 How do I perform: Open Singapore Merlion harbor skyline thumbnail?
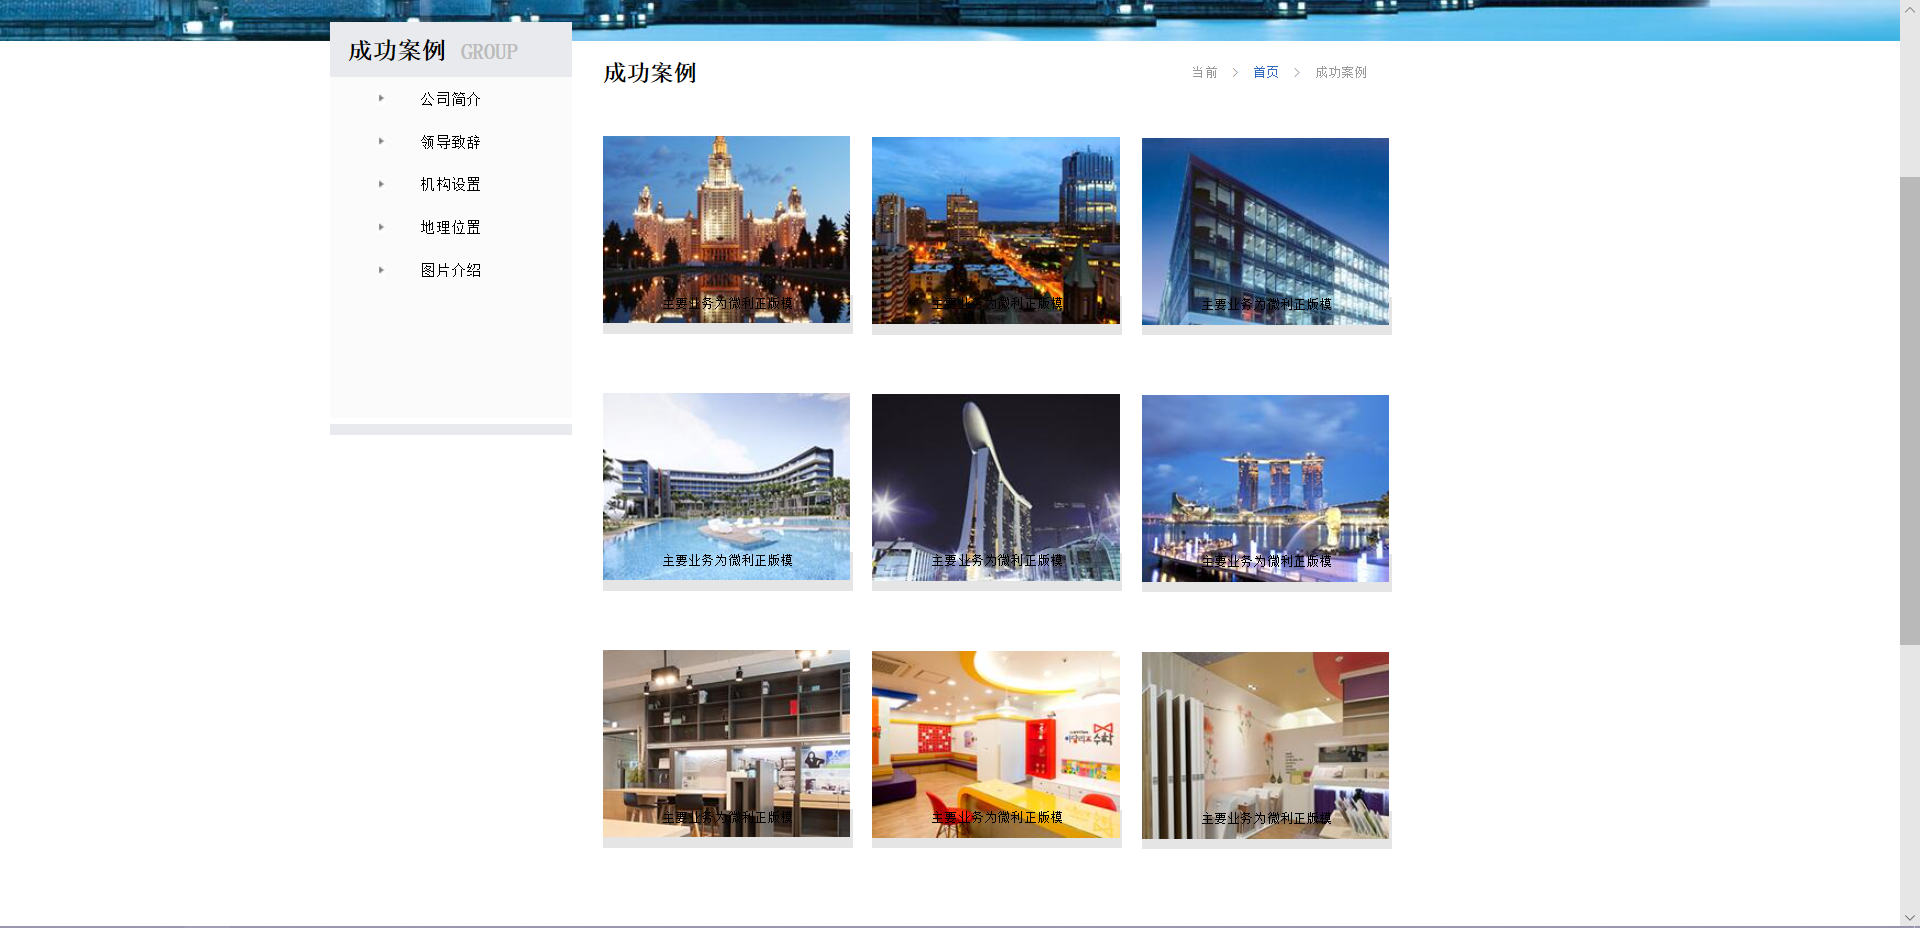tap(1265, 488)
